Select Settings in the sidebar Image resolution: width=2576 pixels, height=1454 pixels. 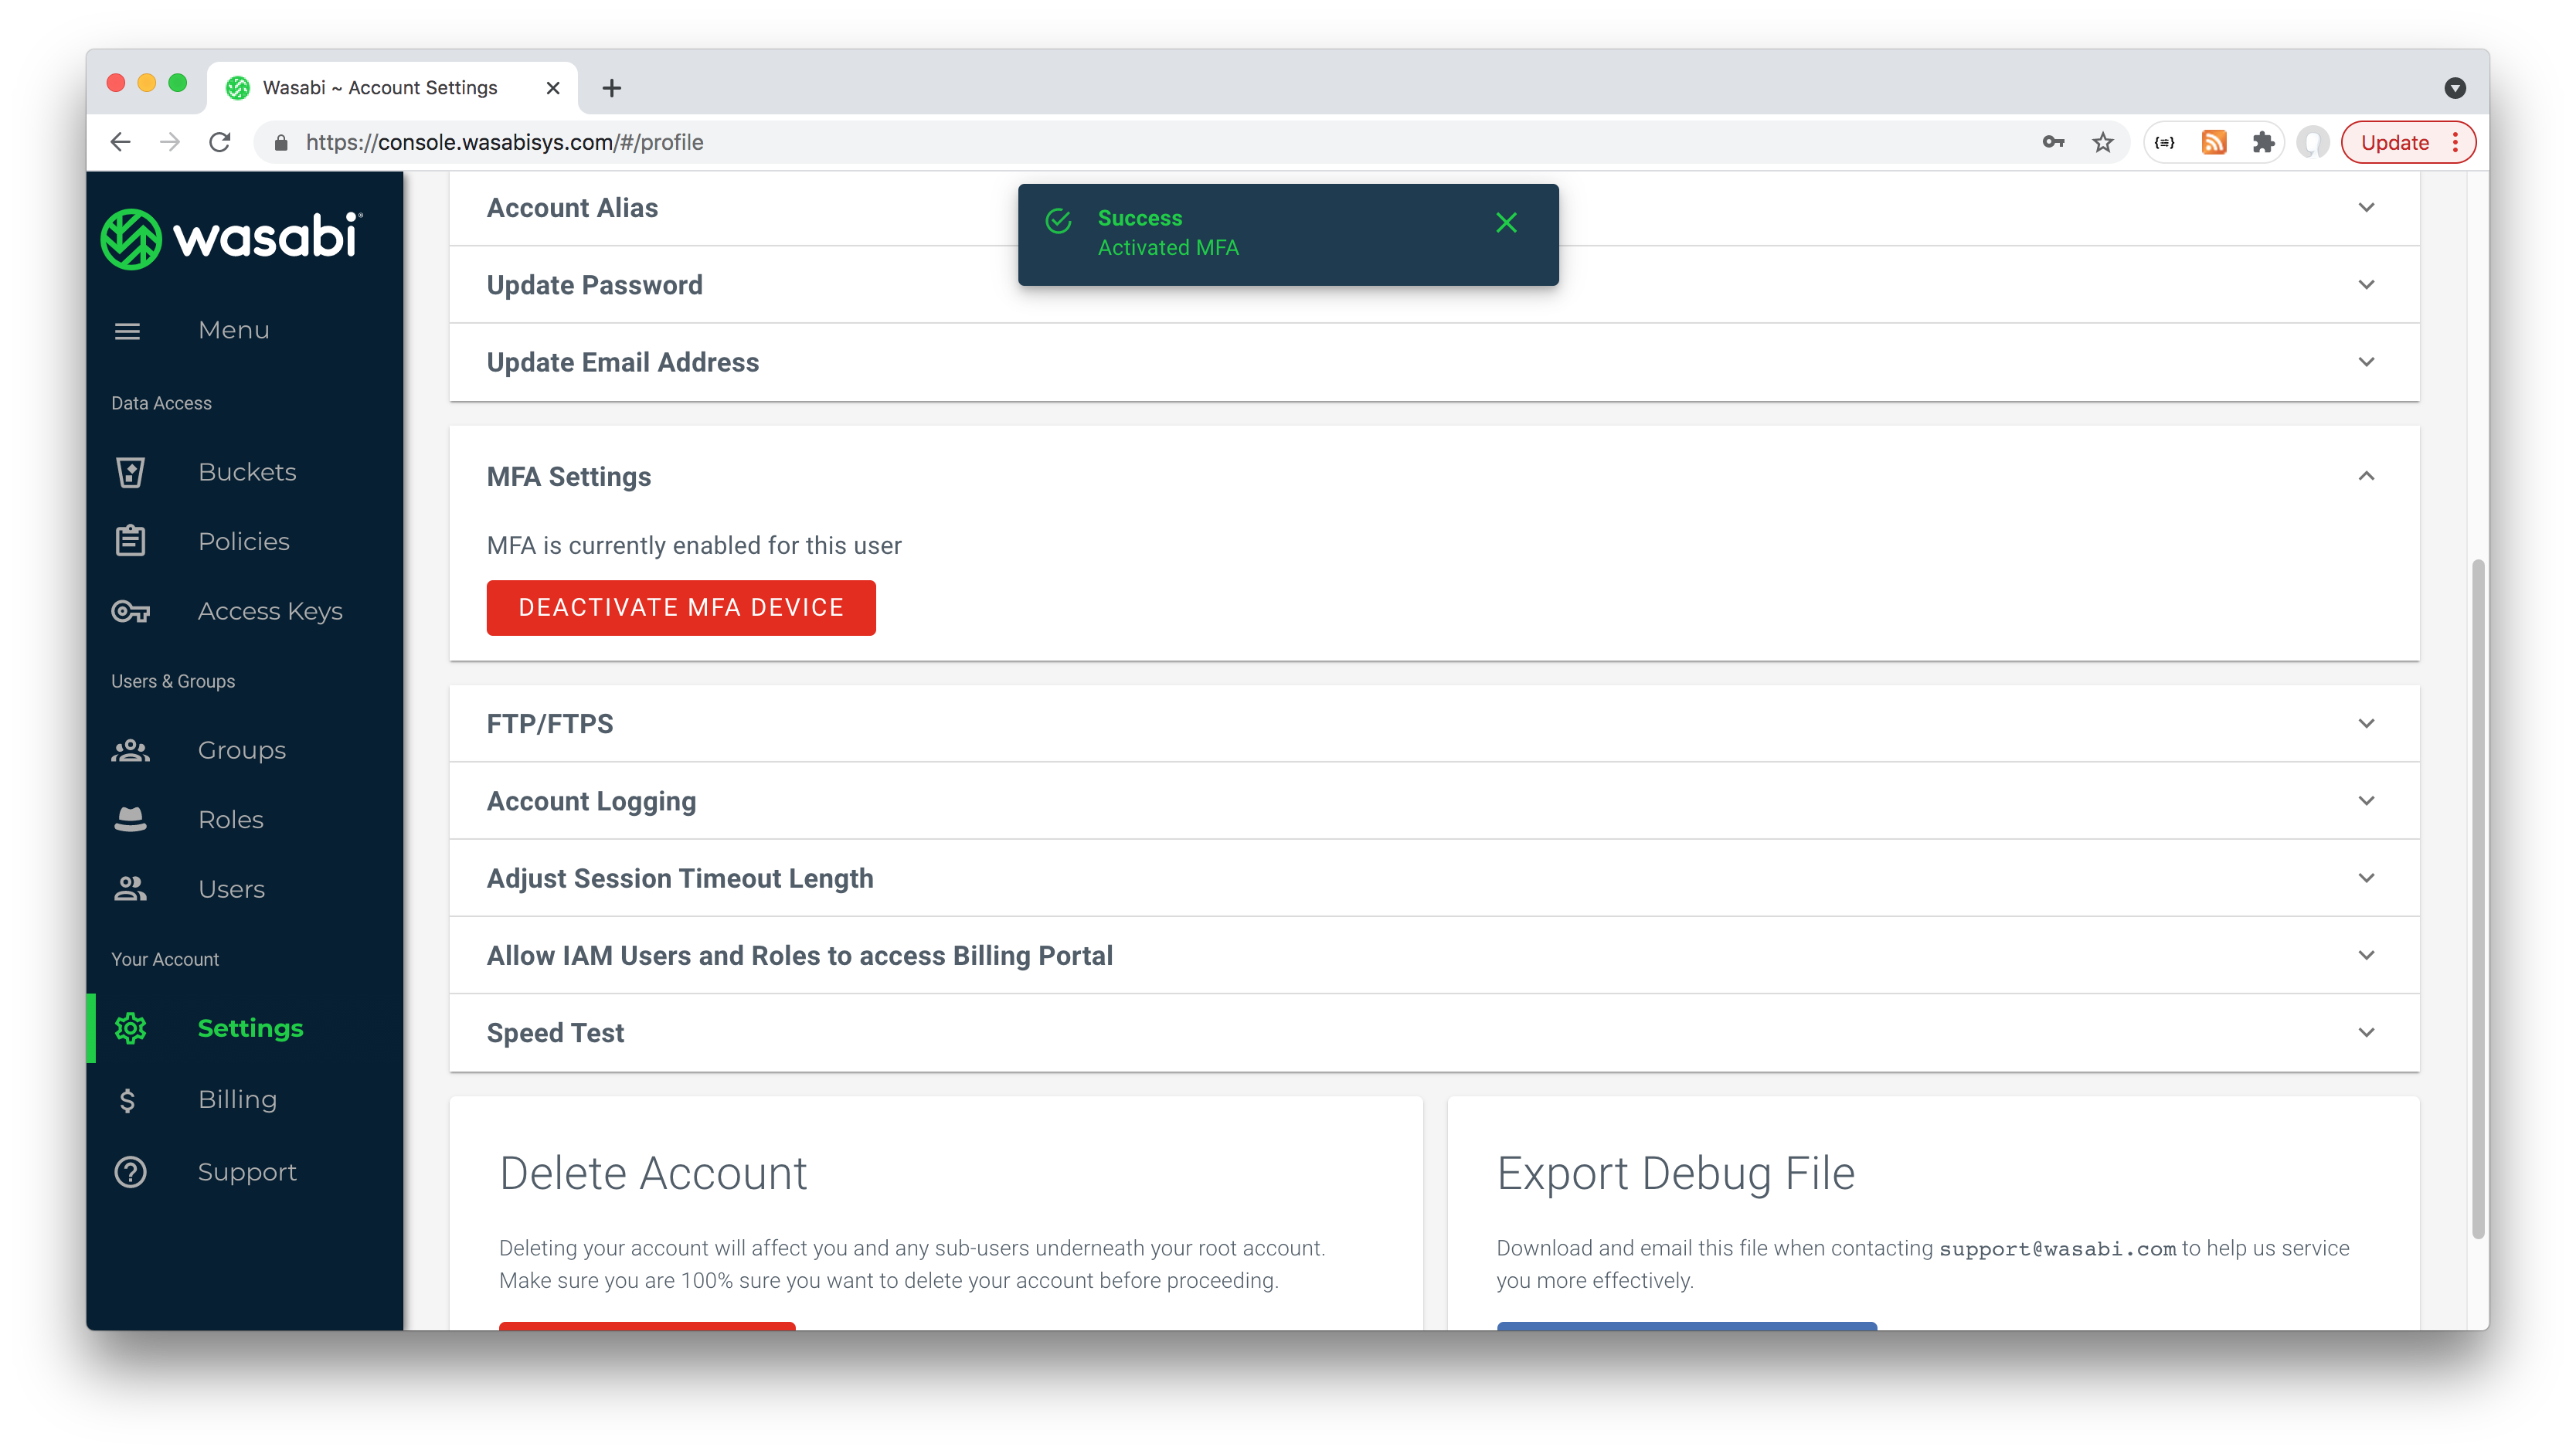pos(250,1028)
